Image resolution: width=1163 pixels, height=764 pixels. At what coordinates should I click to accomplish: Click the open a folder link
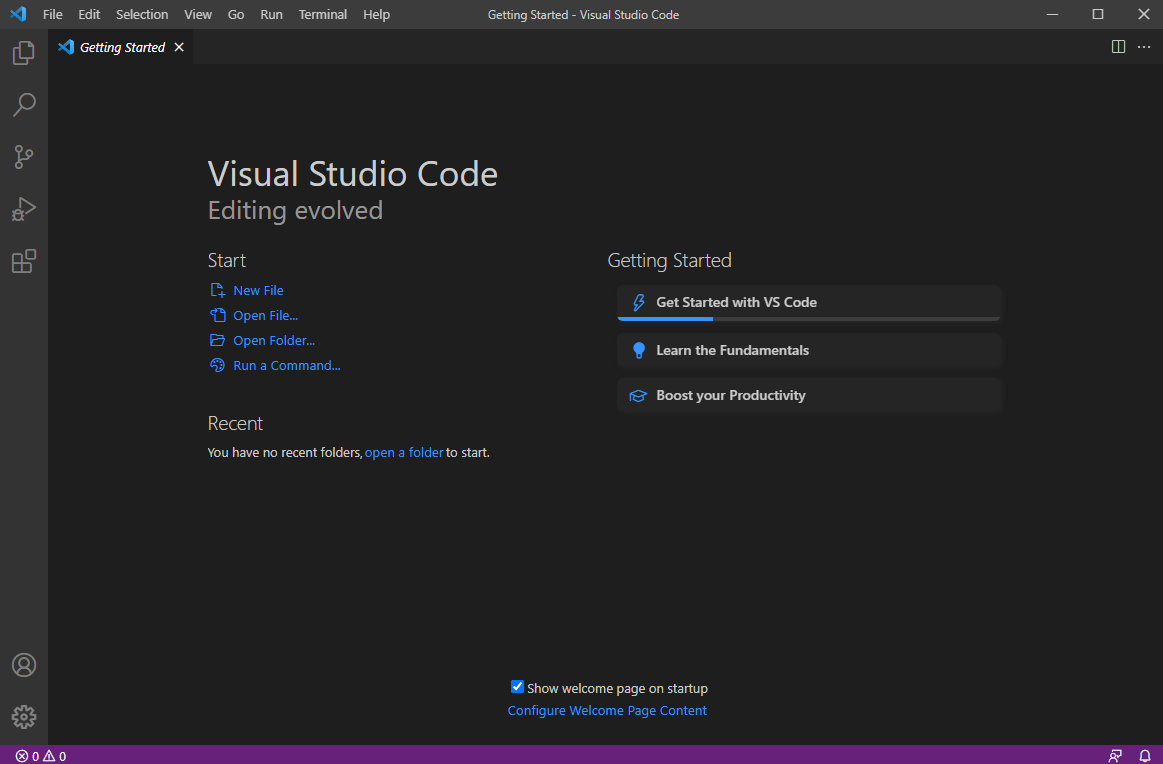point(404,452)
